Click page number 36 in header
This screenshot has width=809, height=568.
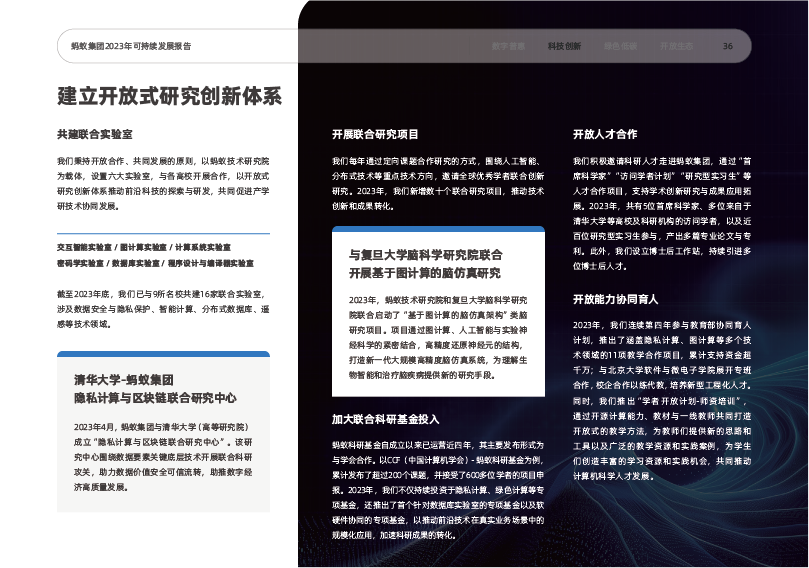click(x=728, y=46)
